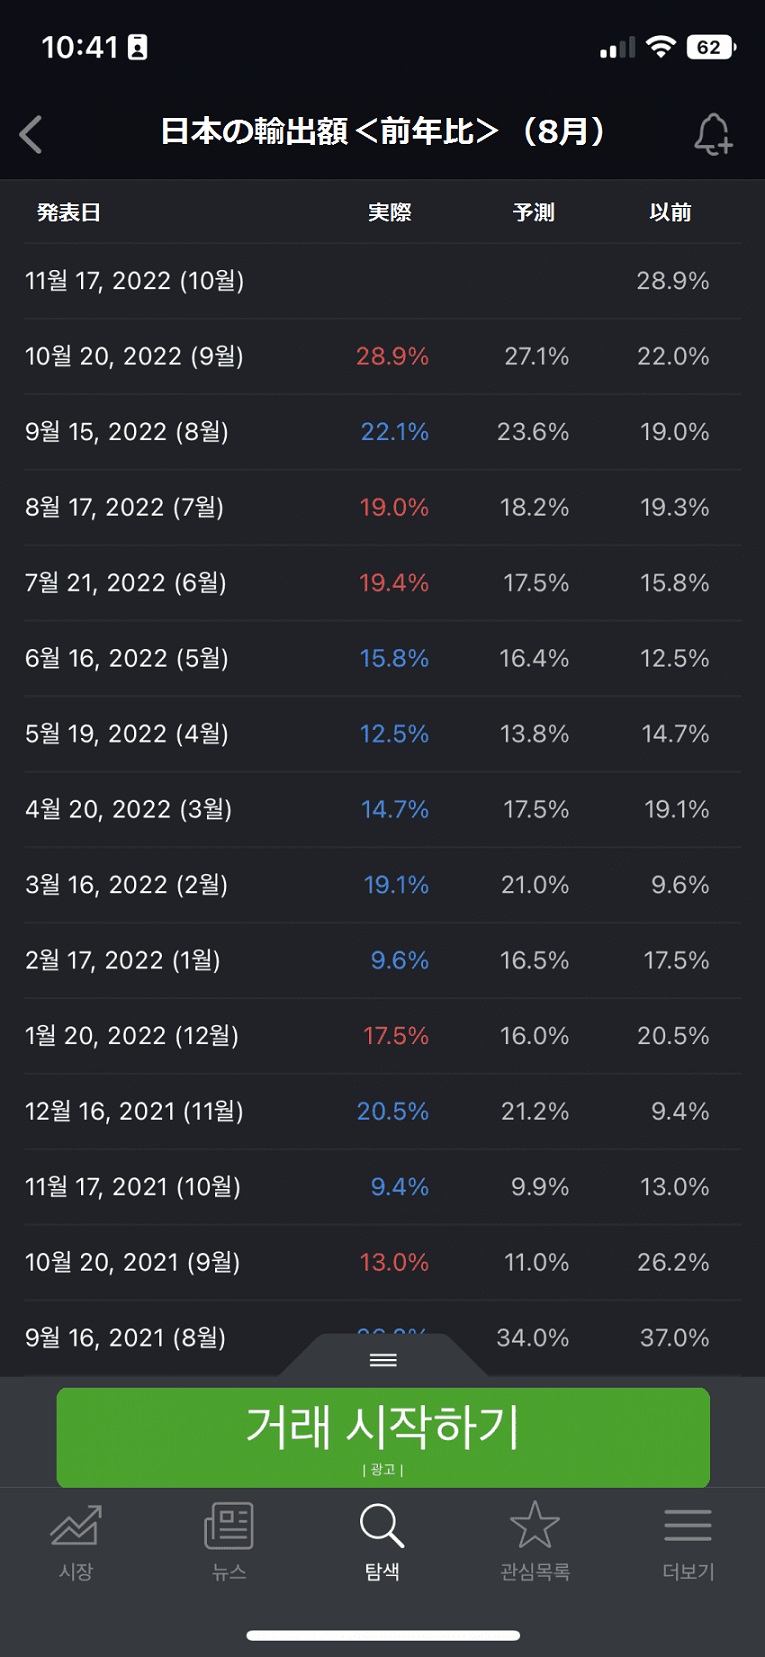Tap the add alert bell icon
Image resolution: width=765 pixels, height=1657 pixels.
[x=713, y=134]
